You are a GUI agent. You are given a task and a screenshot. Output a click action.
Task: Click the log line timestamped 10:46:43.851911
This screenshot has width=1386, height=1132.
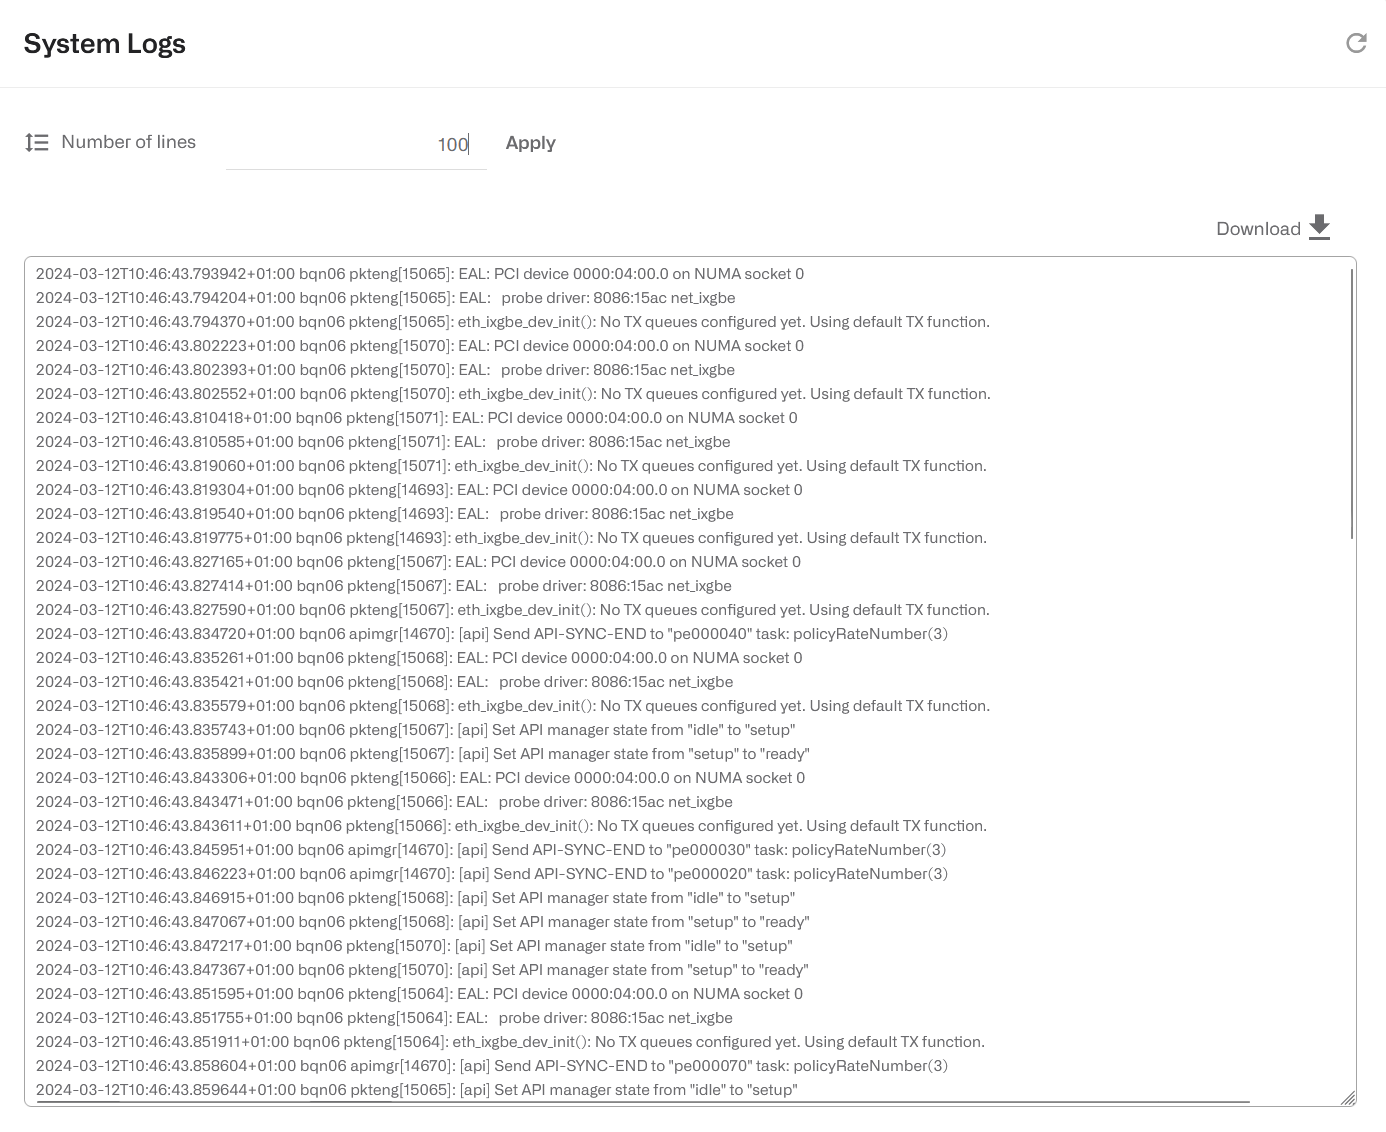click(510, 1042)
